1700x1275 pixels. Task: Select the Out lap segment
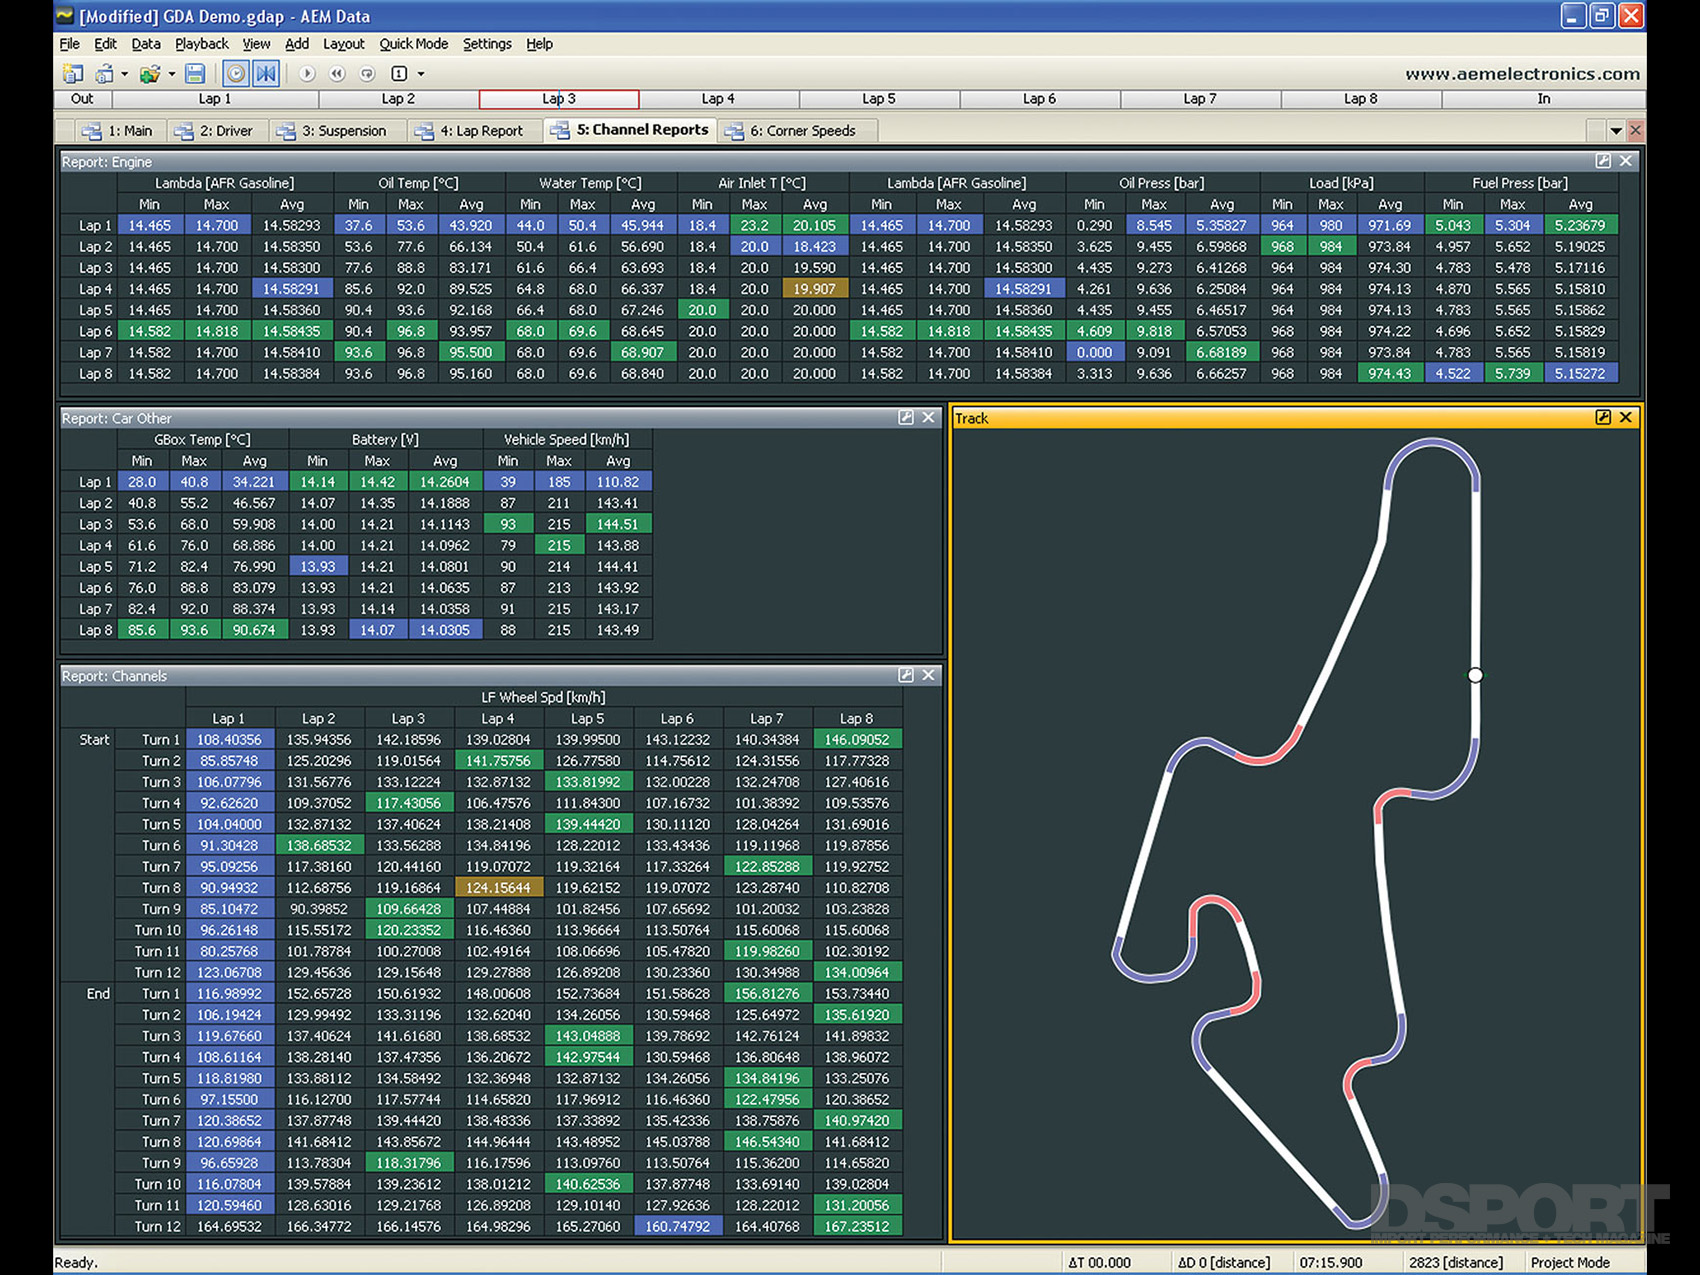[x=82, y=99]
